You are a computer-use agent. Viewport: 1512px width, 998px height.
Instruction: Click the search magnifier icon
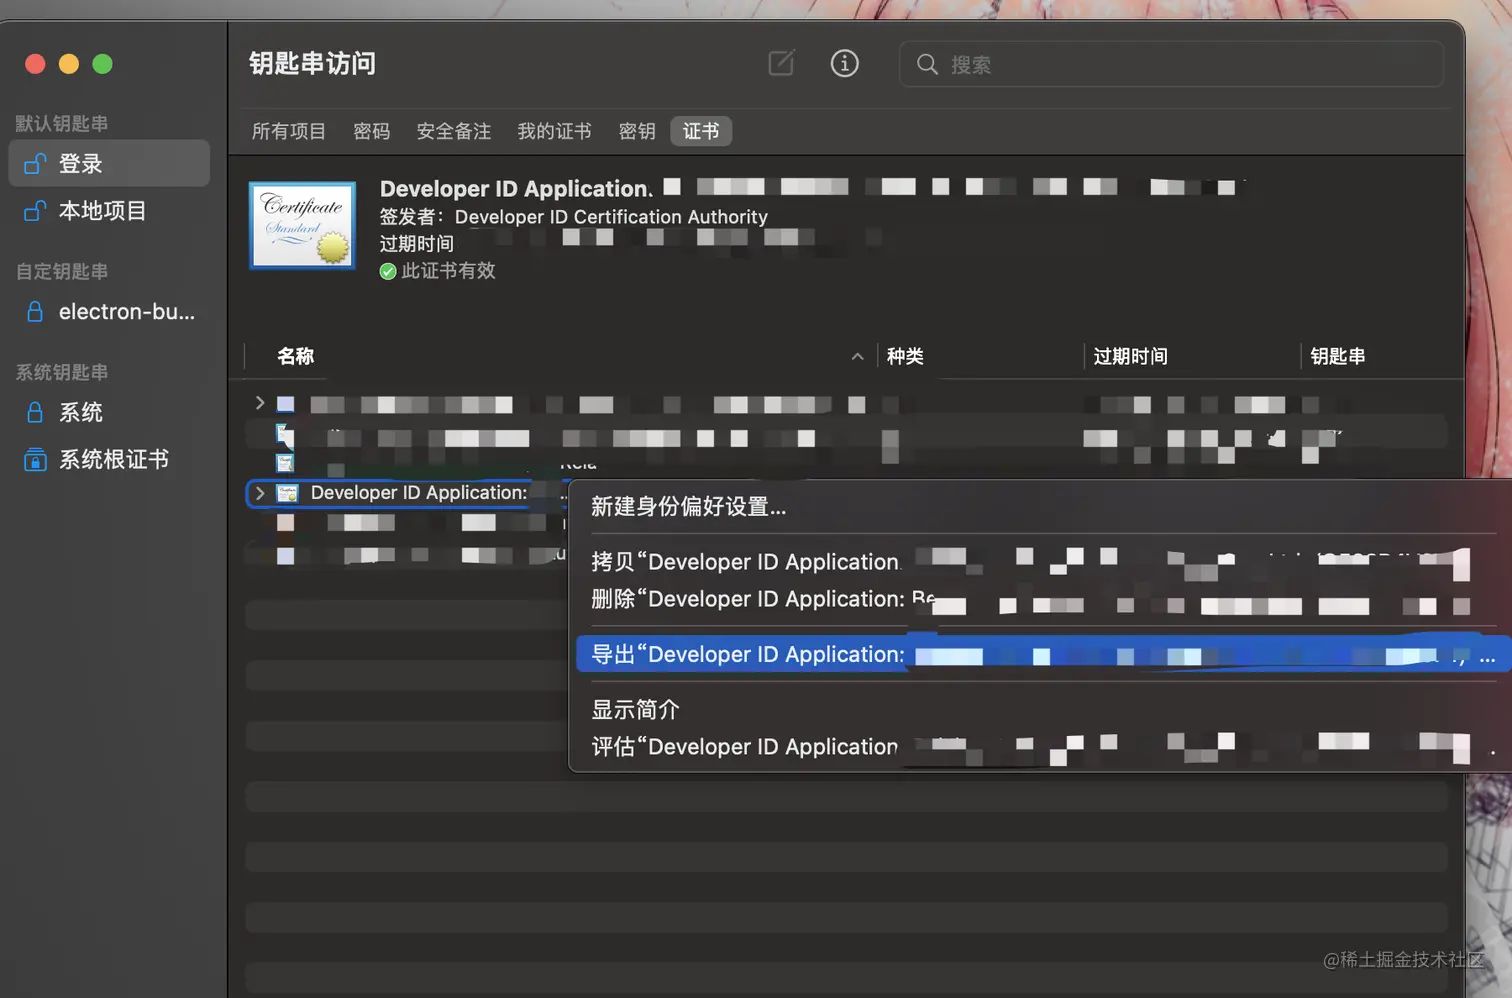[927, 64]
